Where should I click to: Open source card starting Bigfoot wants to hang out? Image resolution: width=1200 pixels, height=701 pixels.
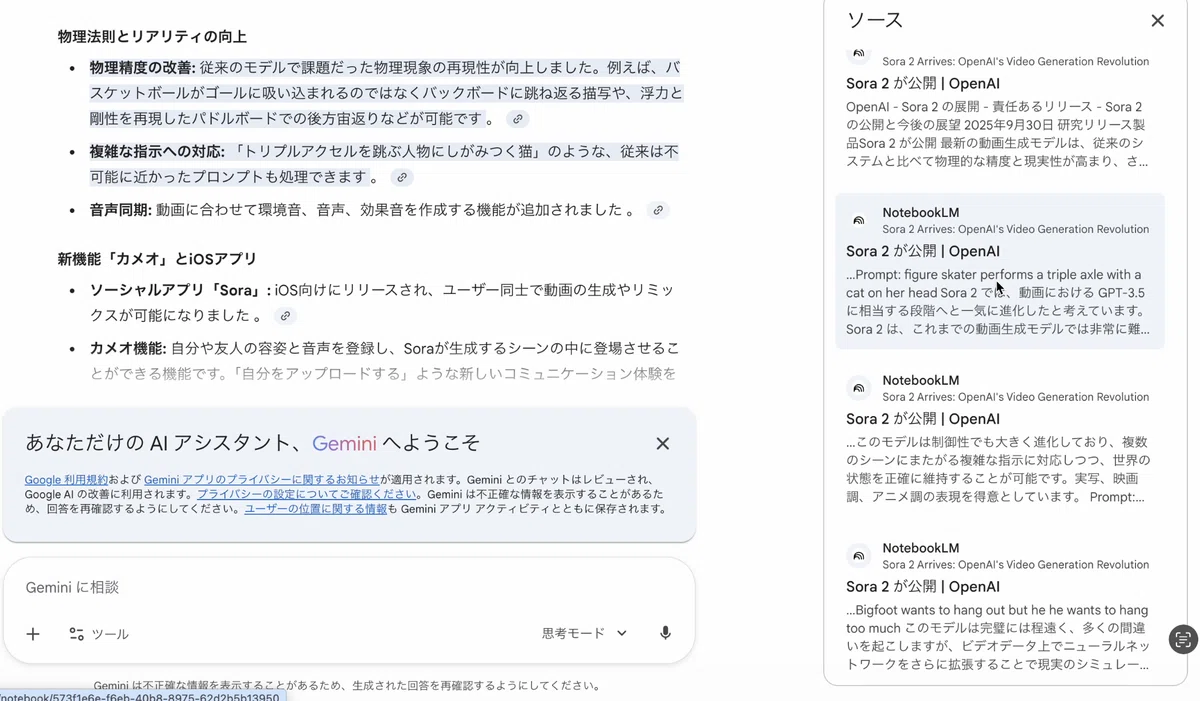click(1000, 606)
